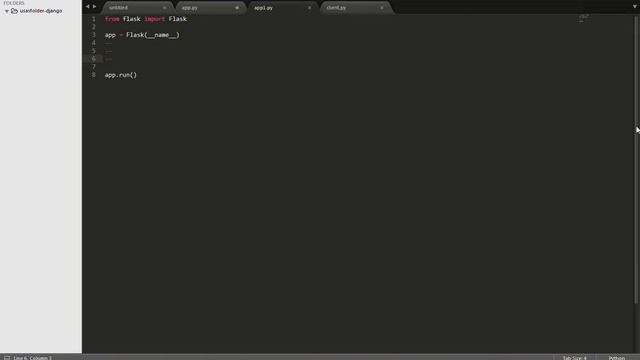Go to previous tab with left arrow
This screenshot has height=360, width=640.
[87, 7]
